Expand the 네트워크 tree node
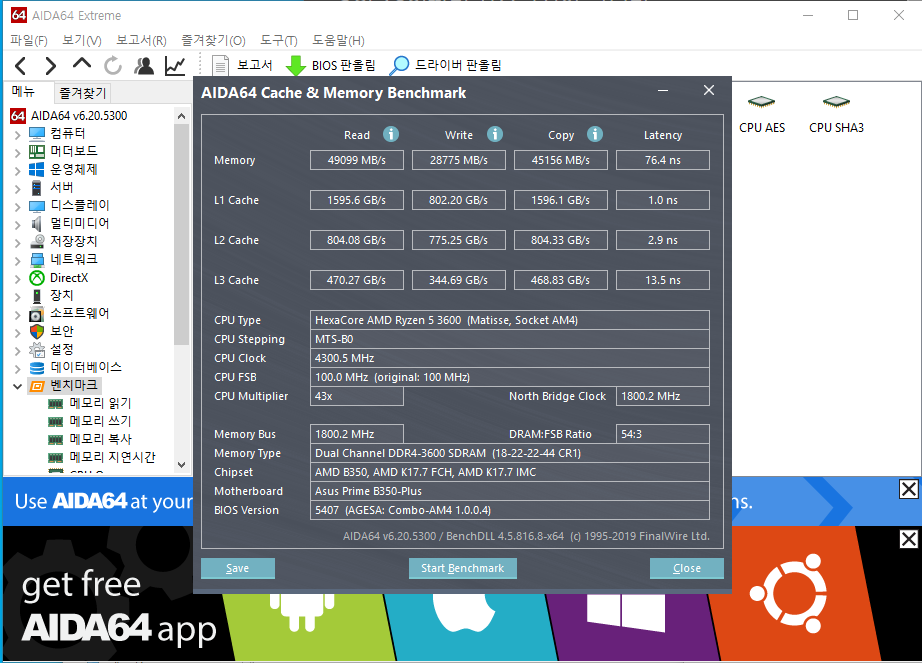This screenshot has height=664, width=922. [x=18, y=261]
